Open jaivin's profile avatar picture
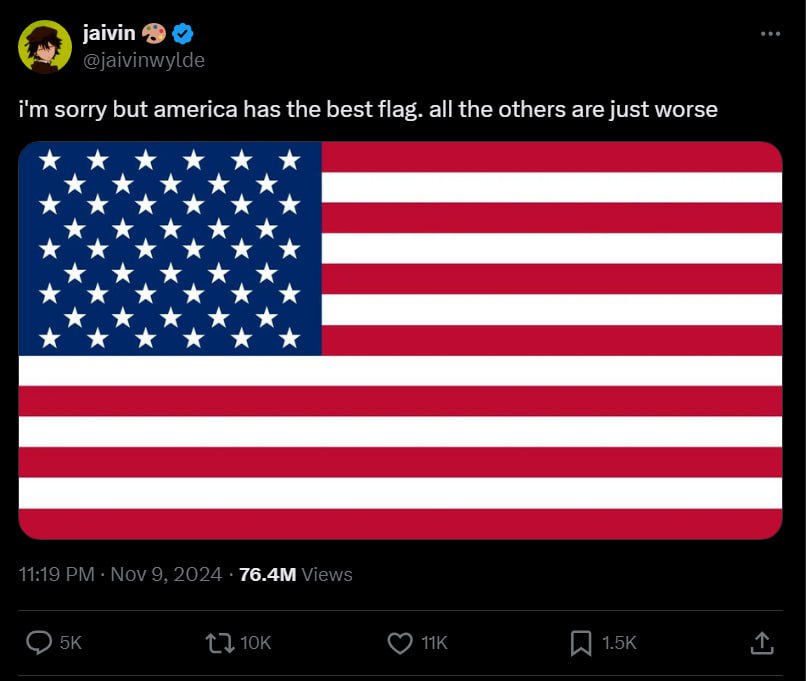806x681 pixels. [x=45, y=47]
